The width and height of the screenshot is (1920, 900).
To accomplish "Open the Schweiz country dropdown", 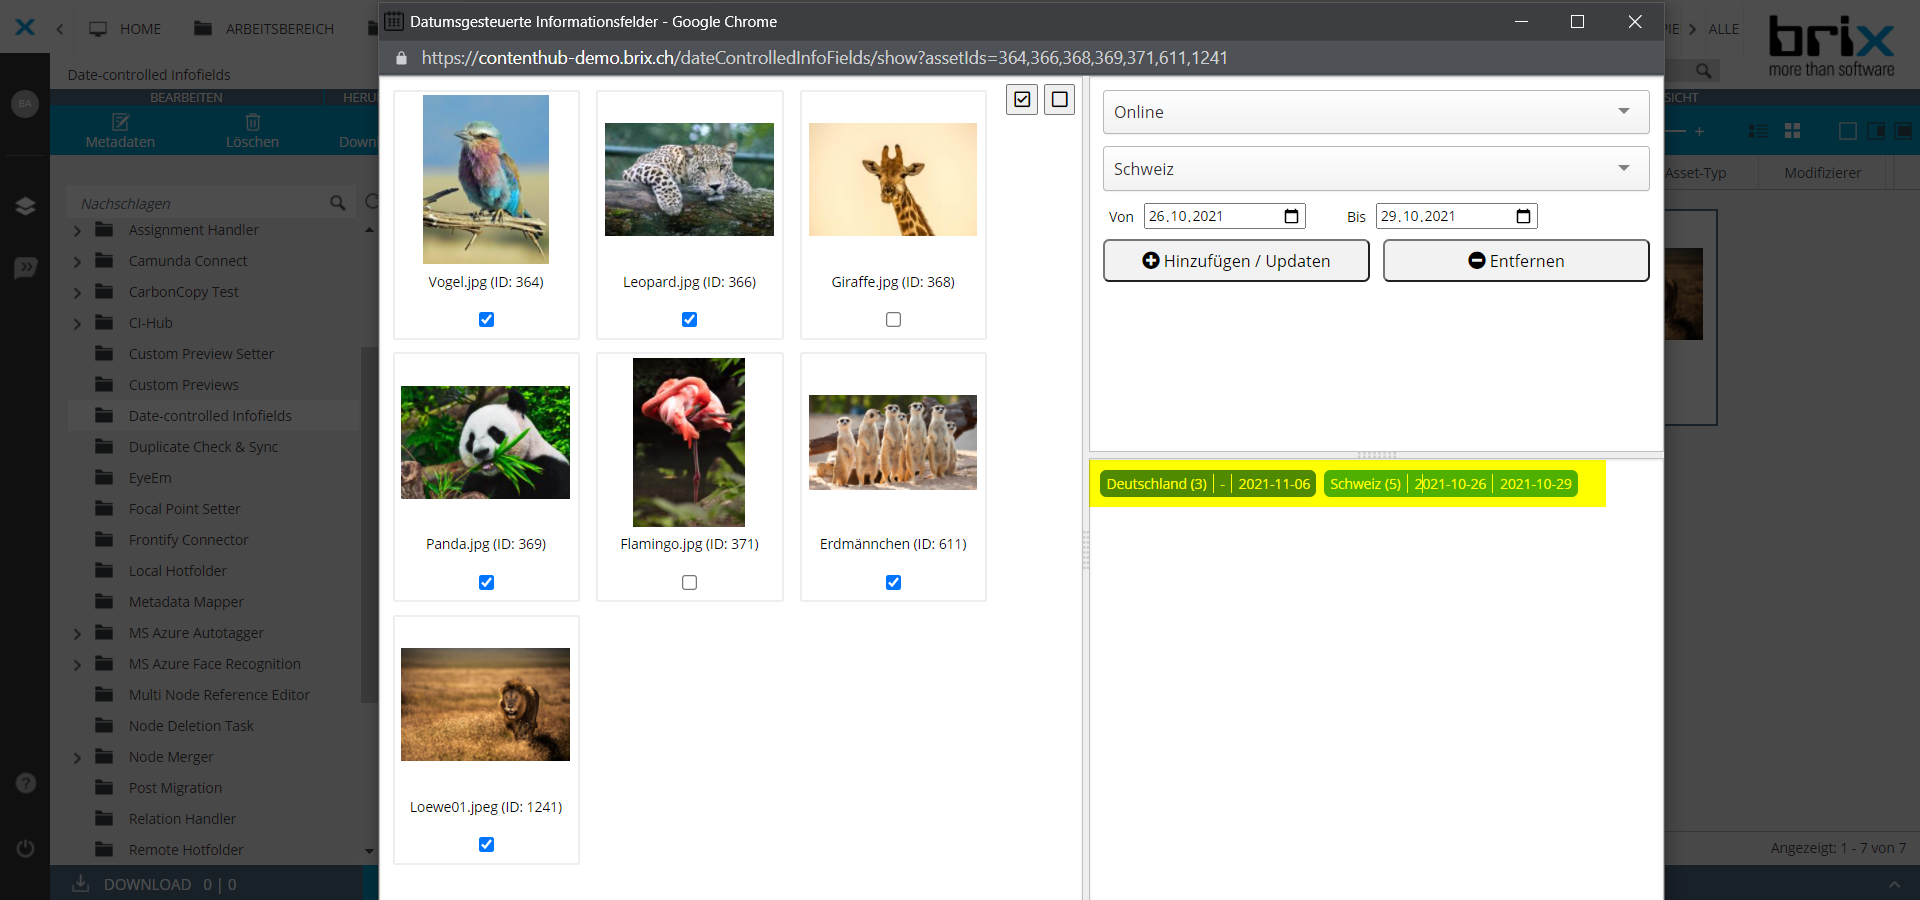I will pos(1375,169).
